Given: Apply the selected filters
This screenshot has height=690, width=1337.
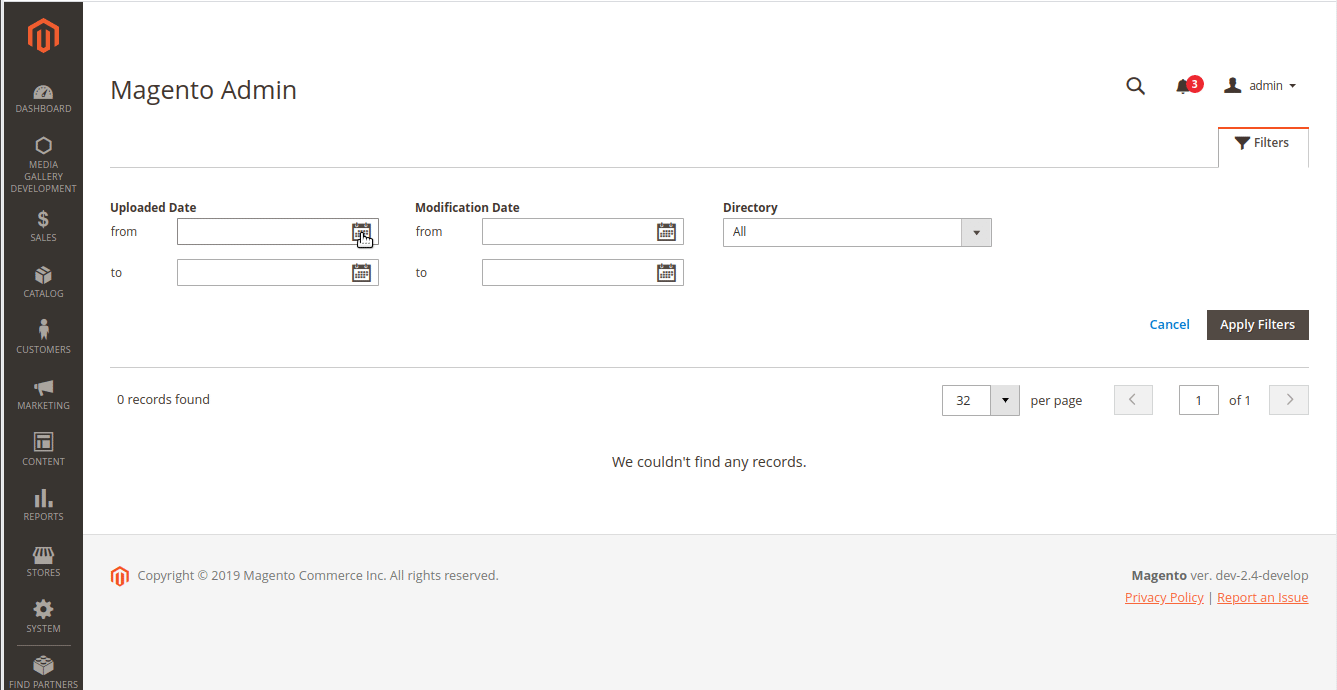Looking at the screenshot, I should [1257, 324].
